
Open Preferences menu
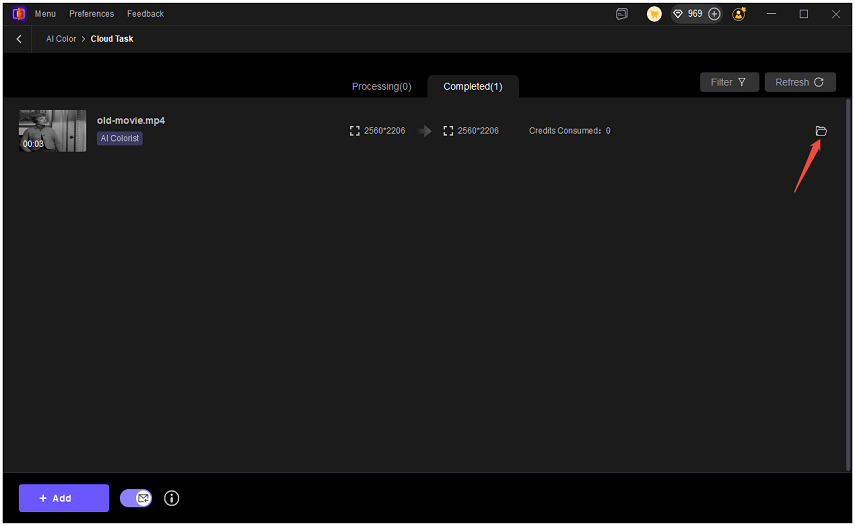point(92,14)
